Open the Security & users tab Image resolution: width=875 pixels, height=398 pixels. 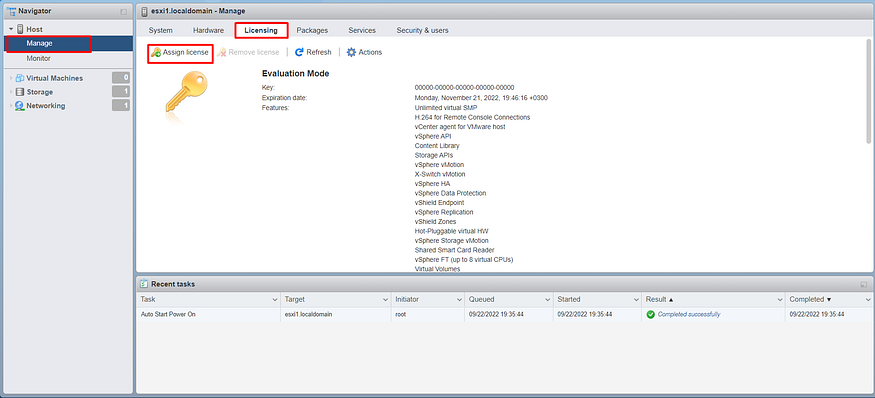click(422, 30)
